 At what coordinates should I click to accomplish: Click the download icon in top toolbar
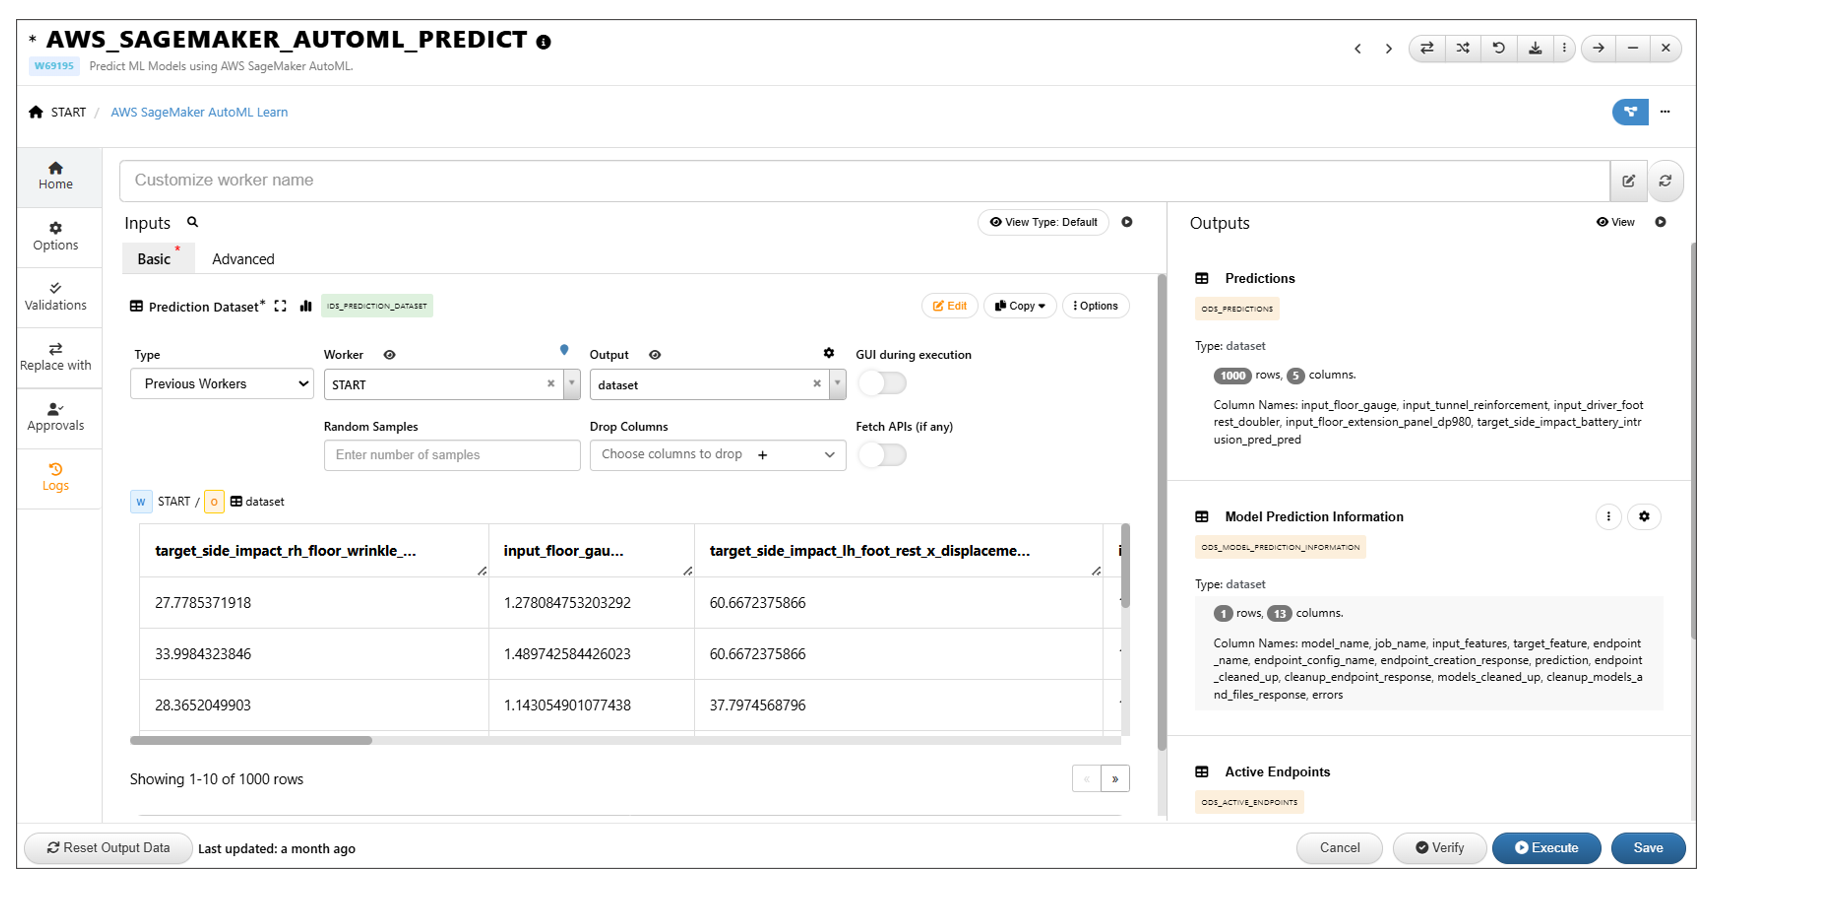pos(1534,48)
